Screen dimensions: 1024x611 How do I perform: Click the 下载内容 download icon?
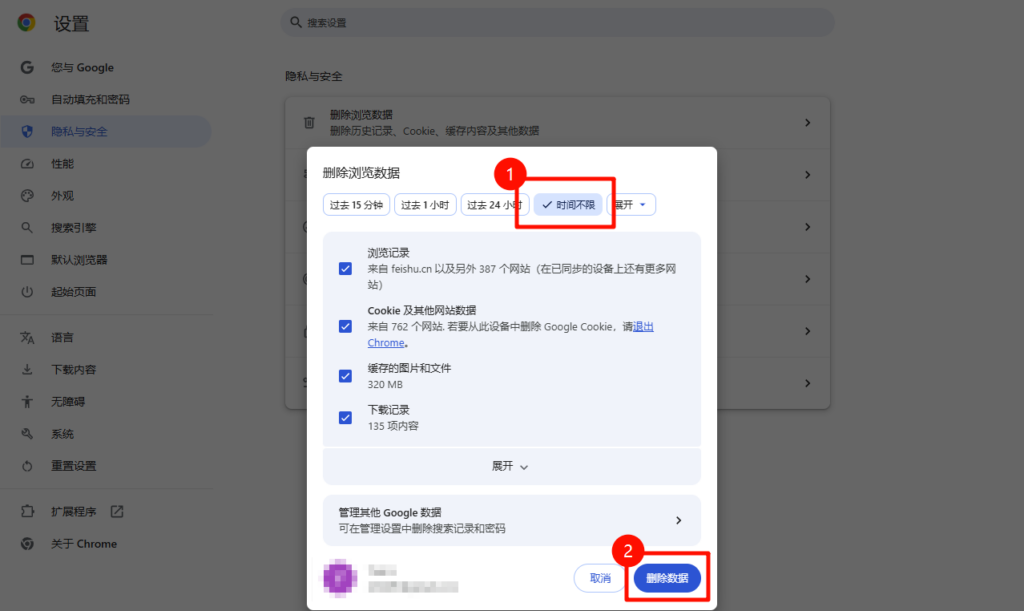coord(27,370)
